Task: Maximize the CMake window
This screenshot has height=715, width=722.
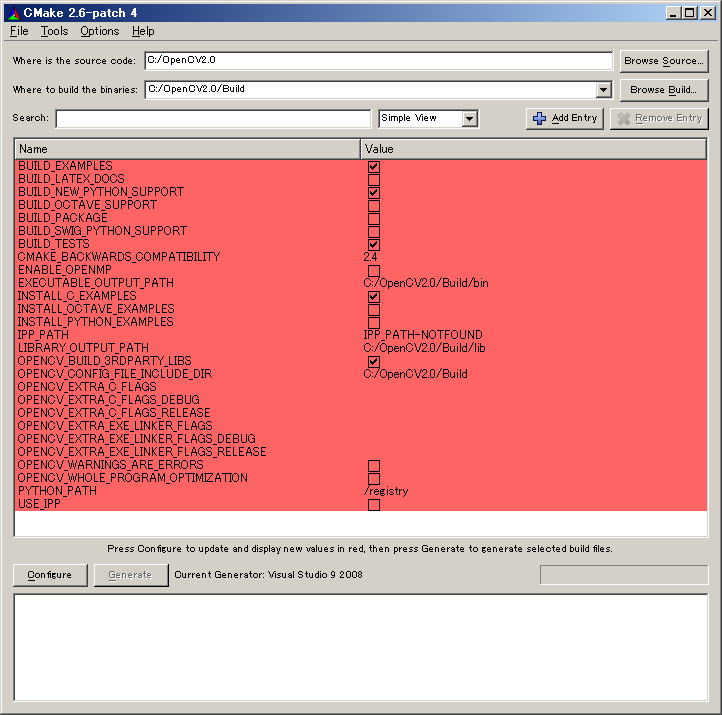Action: 690,13
